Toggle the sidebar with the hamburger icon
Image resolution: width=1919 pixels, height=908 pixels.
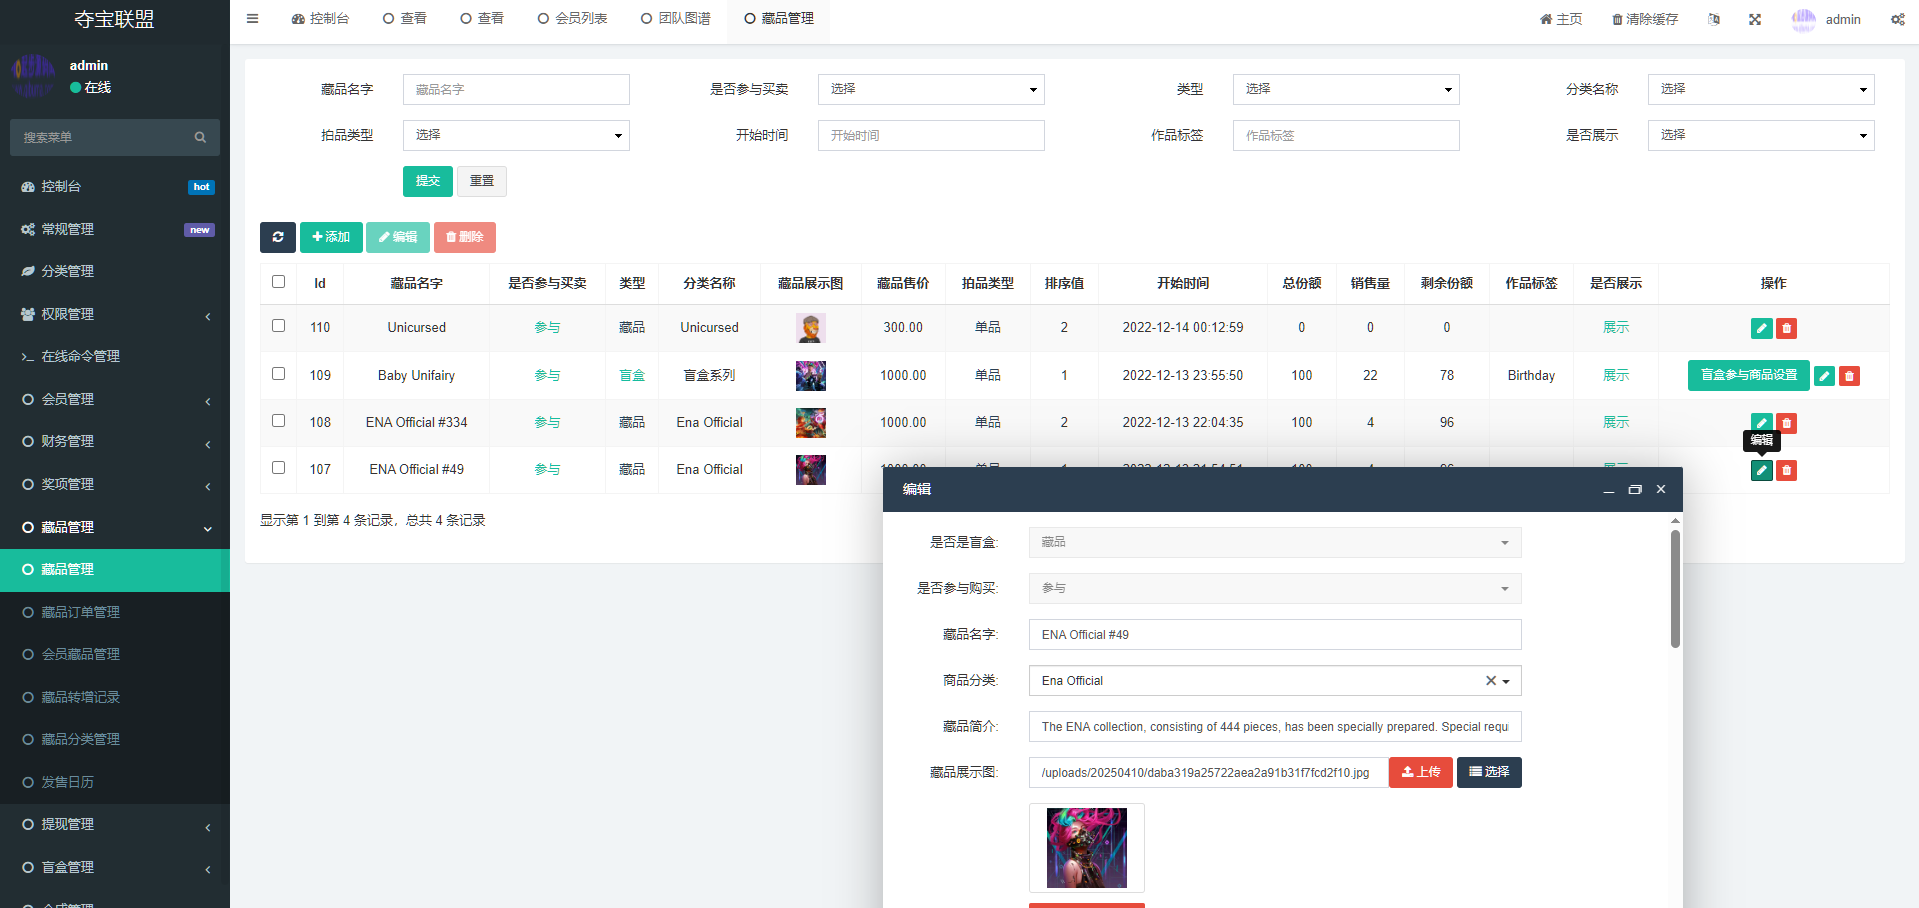point(252,19)
